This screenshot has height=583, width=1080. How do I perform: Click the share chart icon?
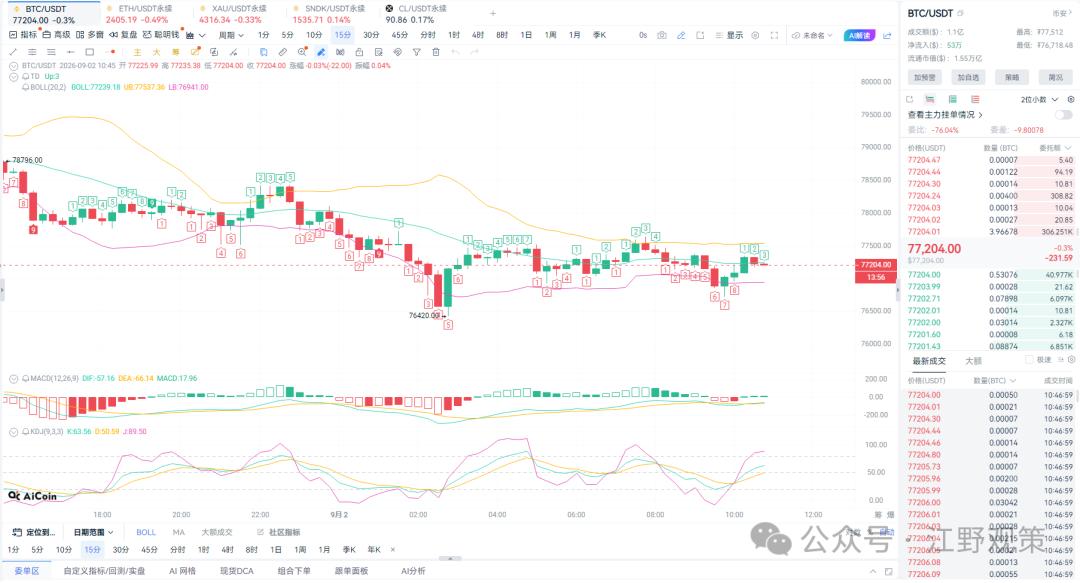coord(887,35)
